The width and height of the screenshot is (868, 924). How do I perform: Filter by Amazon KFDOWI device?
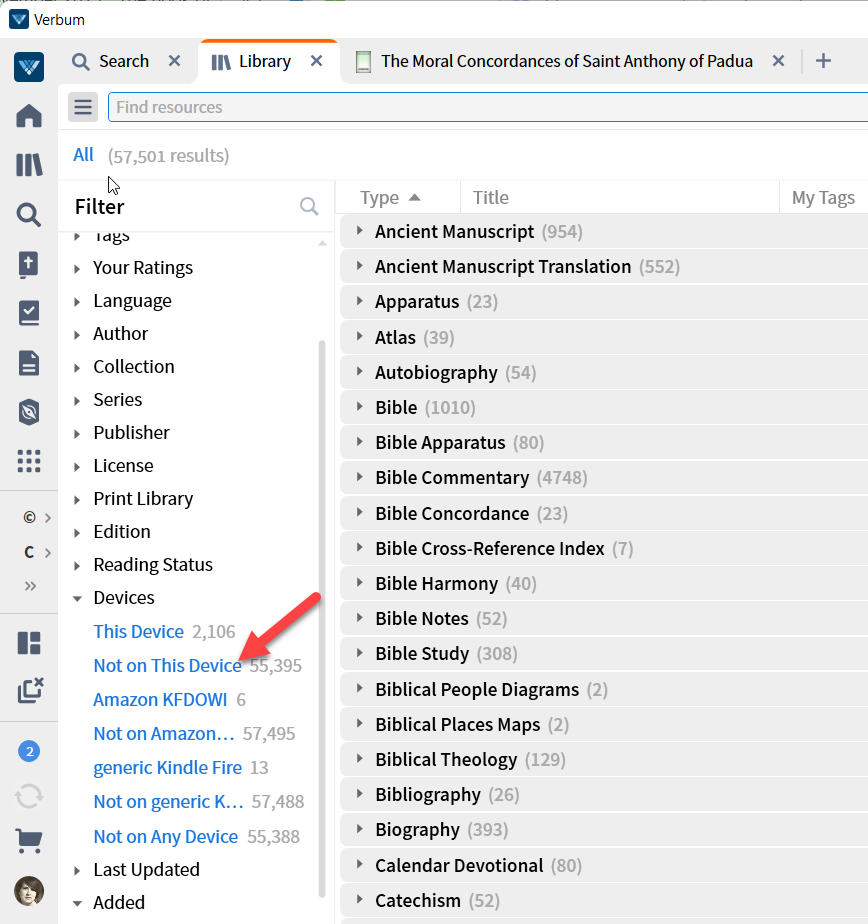(160, 699)
